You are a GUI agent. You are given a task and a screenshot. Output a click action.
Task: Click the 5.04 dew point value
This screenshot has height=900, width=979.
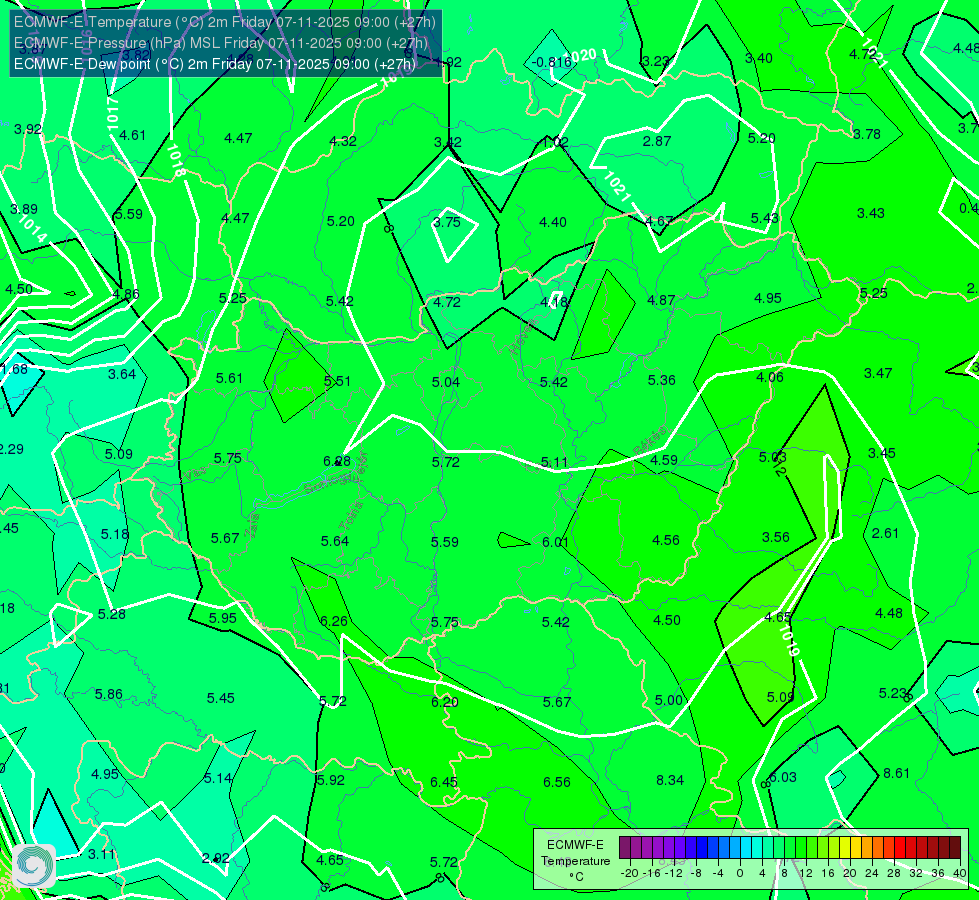click(446, 382)
